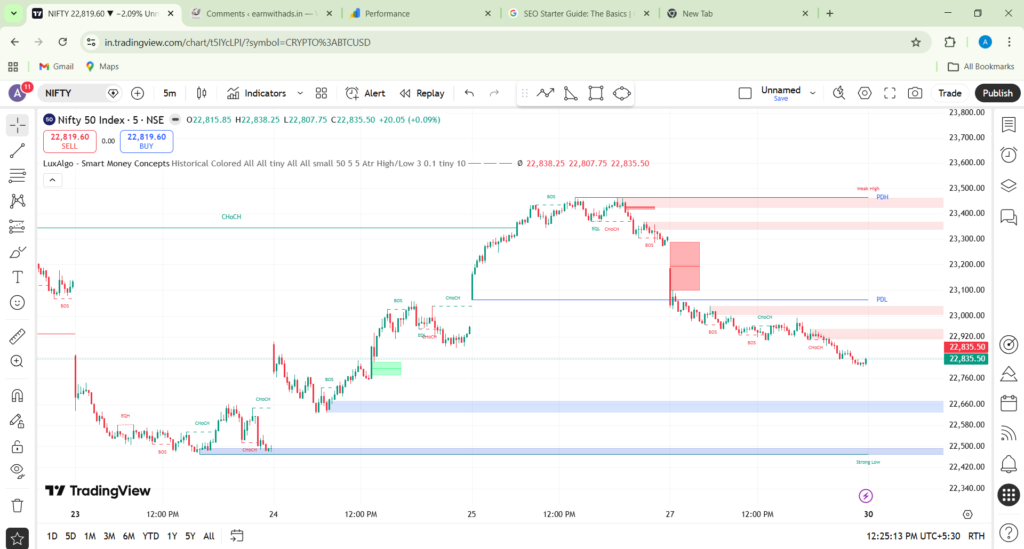Image resolution: width=1024 pixels, height=549 pixels.
Task: Open the products grid menu
Action: [1009, 495]
